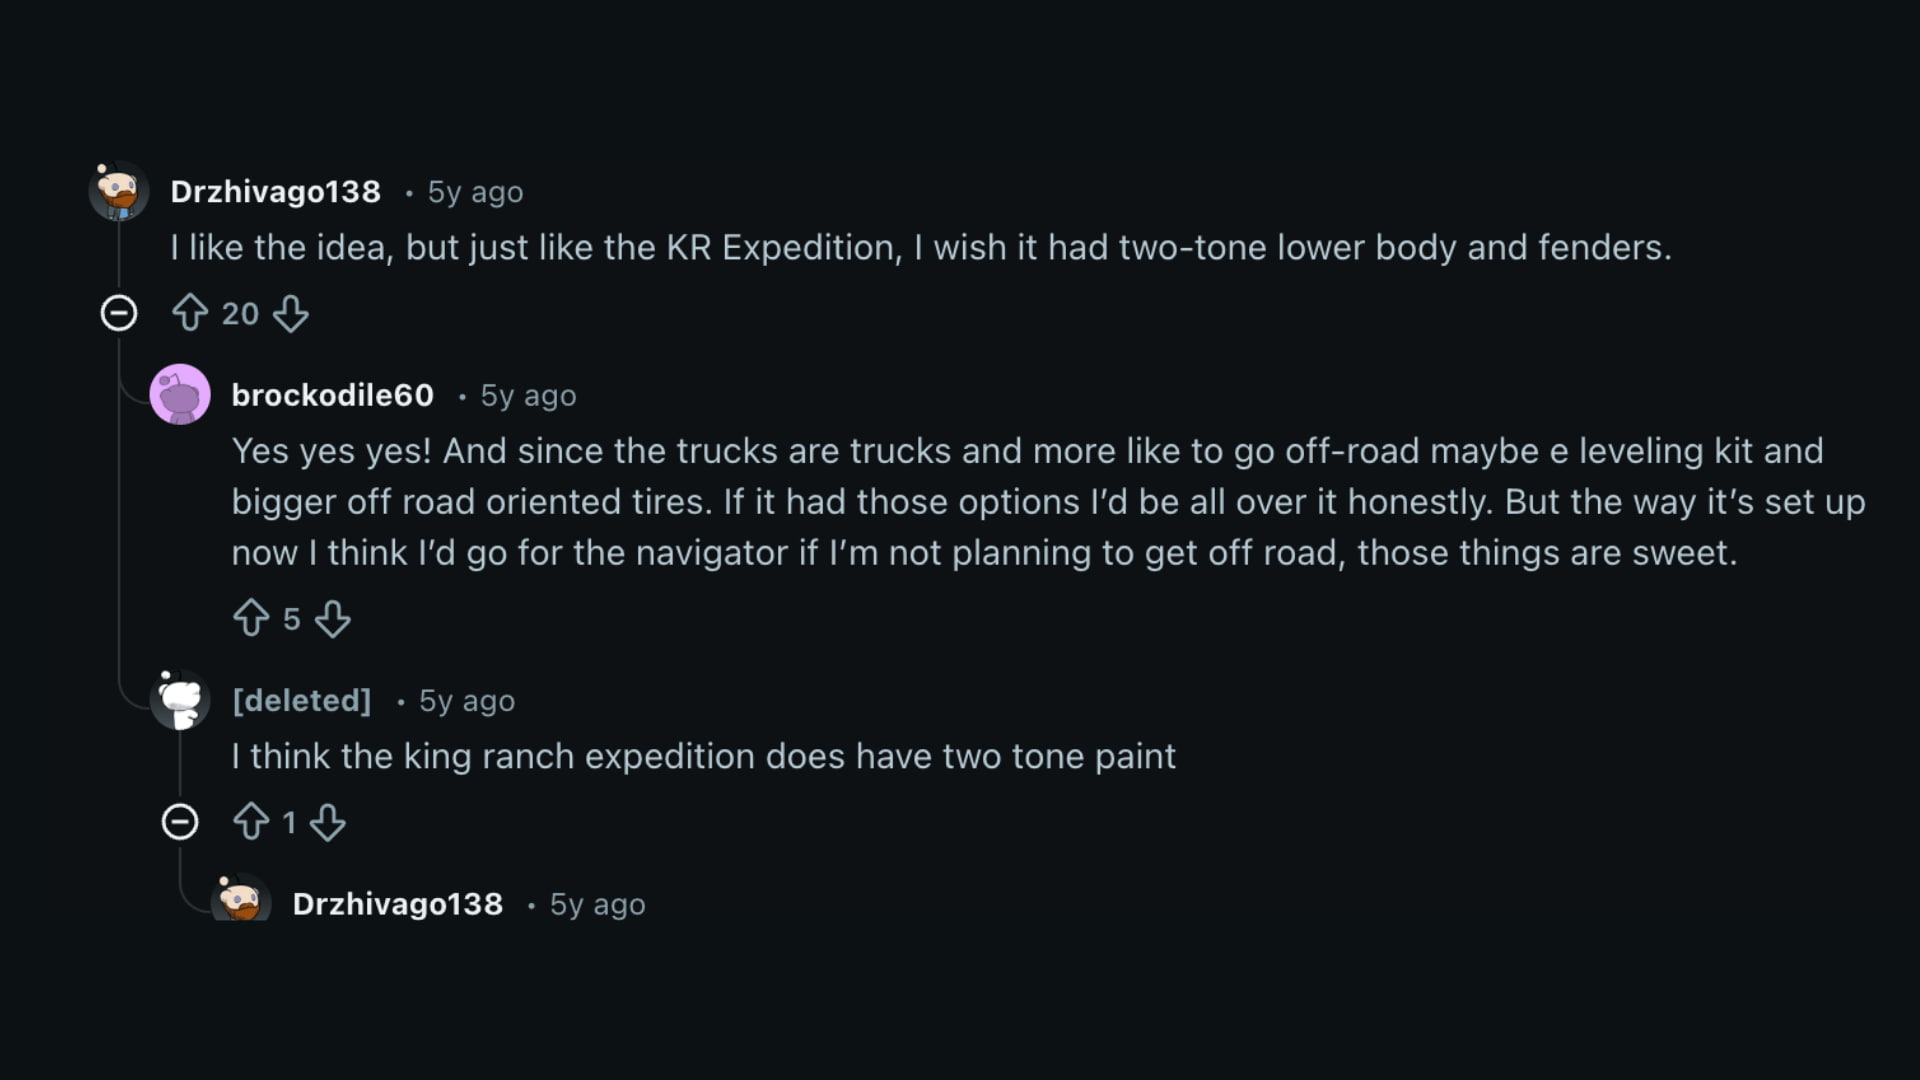Downvote the [deleted] comment
This screenshot has height=1080, width=1920.
click(329, 822)
